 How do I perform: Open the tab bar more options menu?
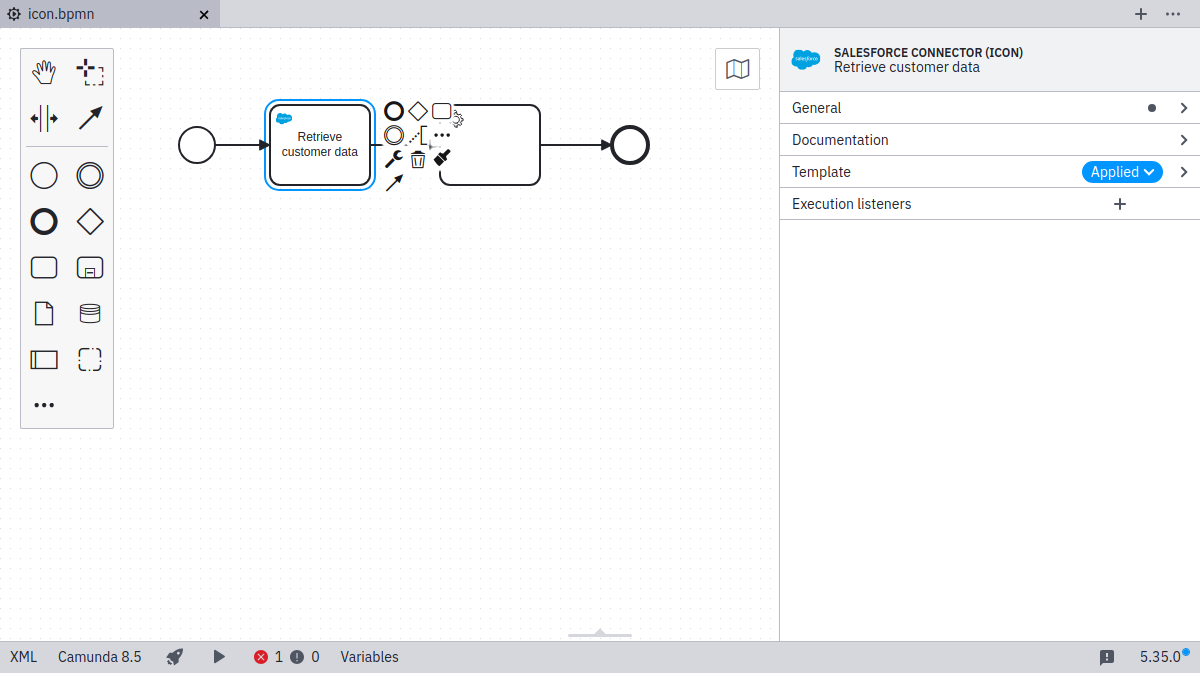pos(1173,14)
